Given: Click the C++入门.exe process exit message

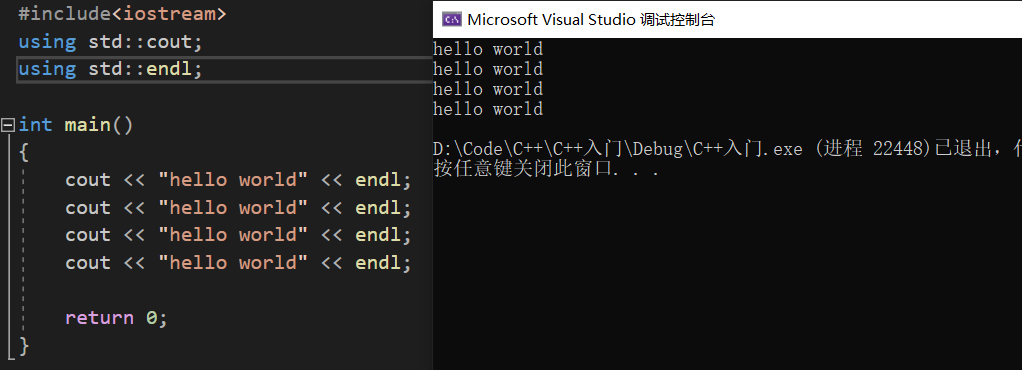Looking at the screenshot, I should (x=727, y=149).
